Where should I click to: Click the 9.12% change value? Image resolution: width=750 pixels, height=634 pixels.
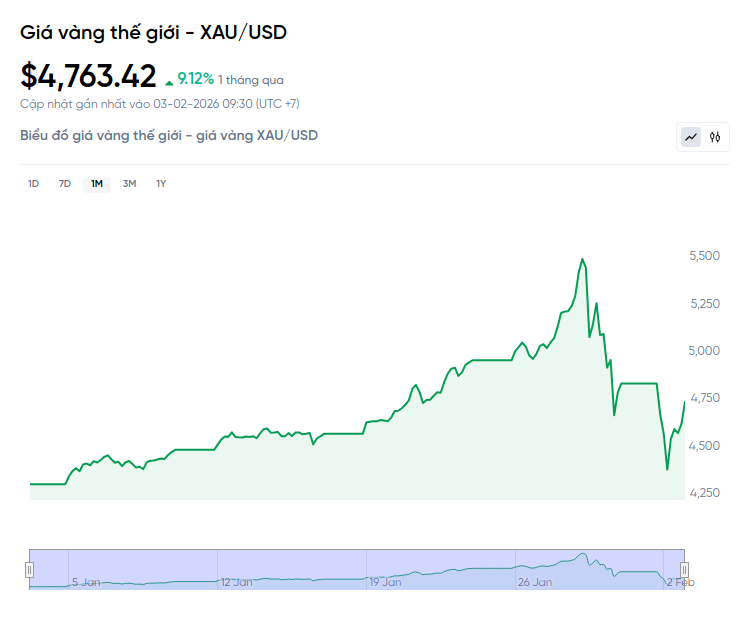[195, 78]
